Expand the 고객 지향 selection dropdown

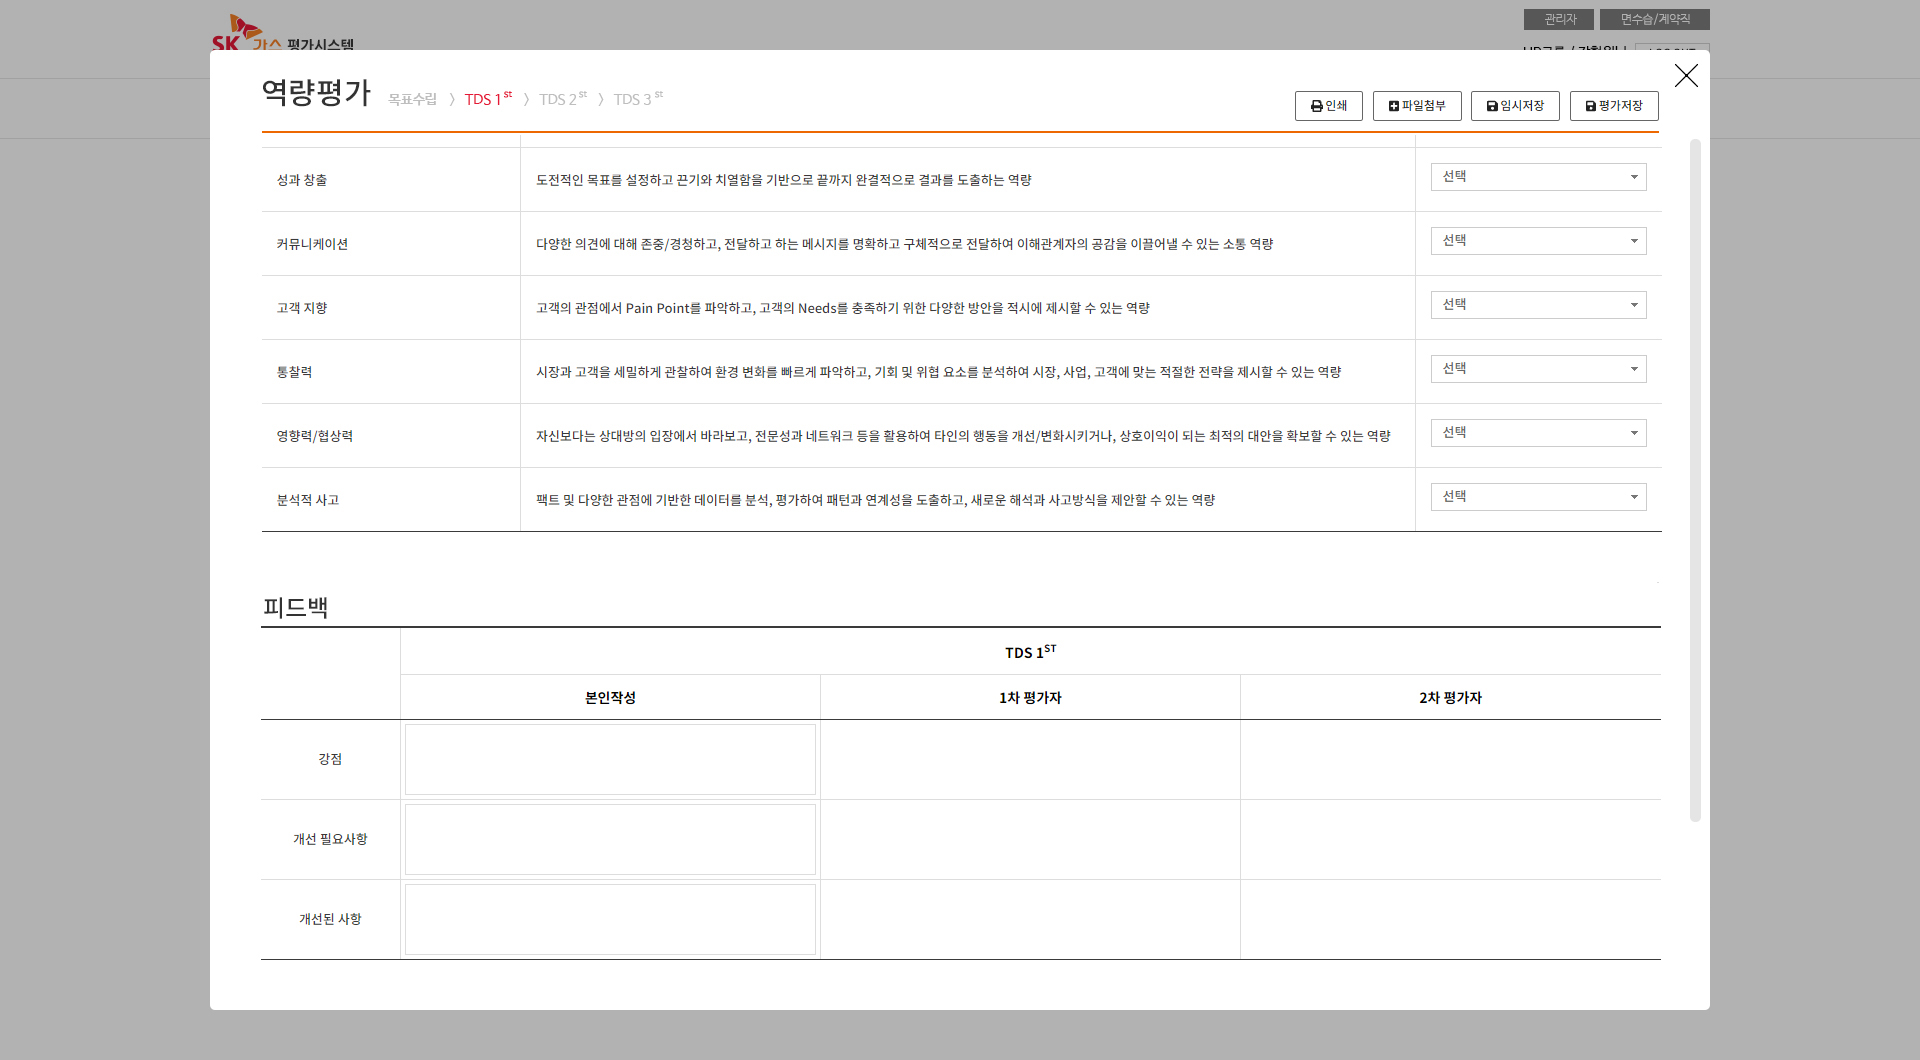click(1538, 305)
